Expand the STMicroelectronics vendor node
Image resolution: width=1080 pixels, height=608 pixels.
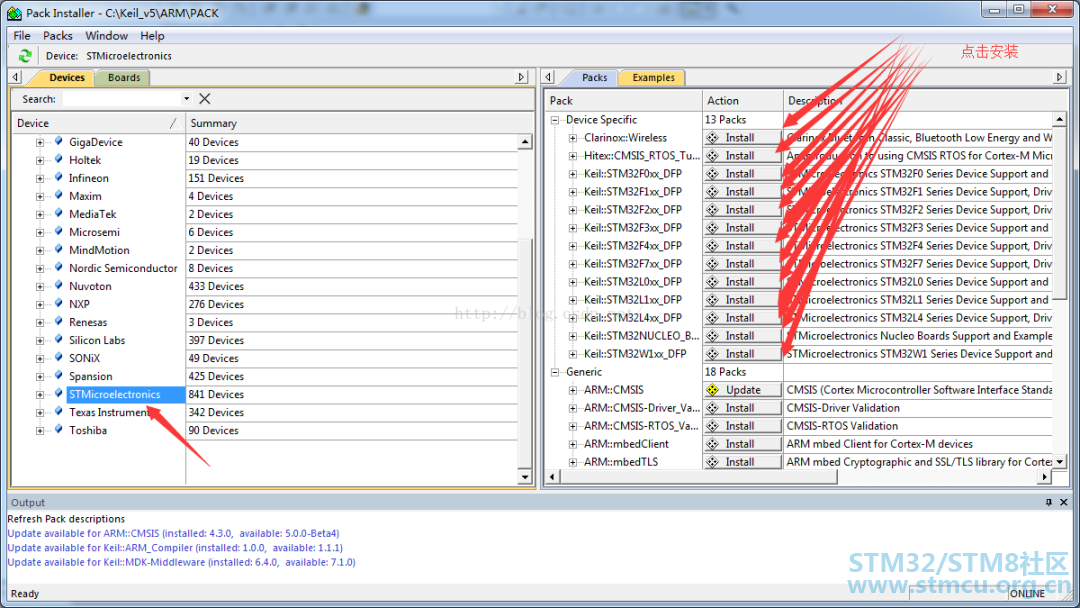point(40,395)
